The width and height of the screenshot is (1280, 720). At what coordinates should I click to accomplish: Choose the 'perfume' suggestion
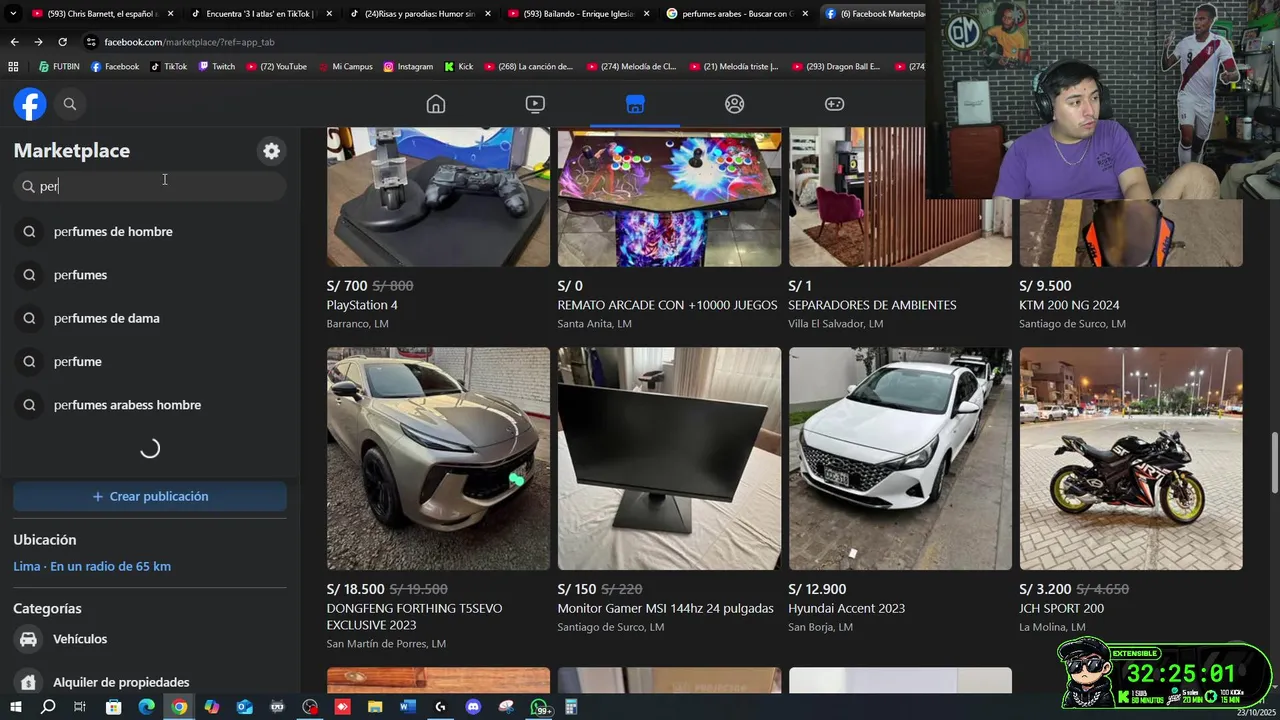tap(150, 362)
